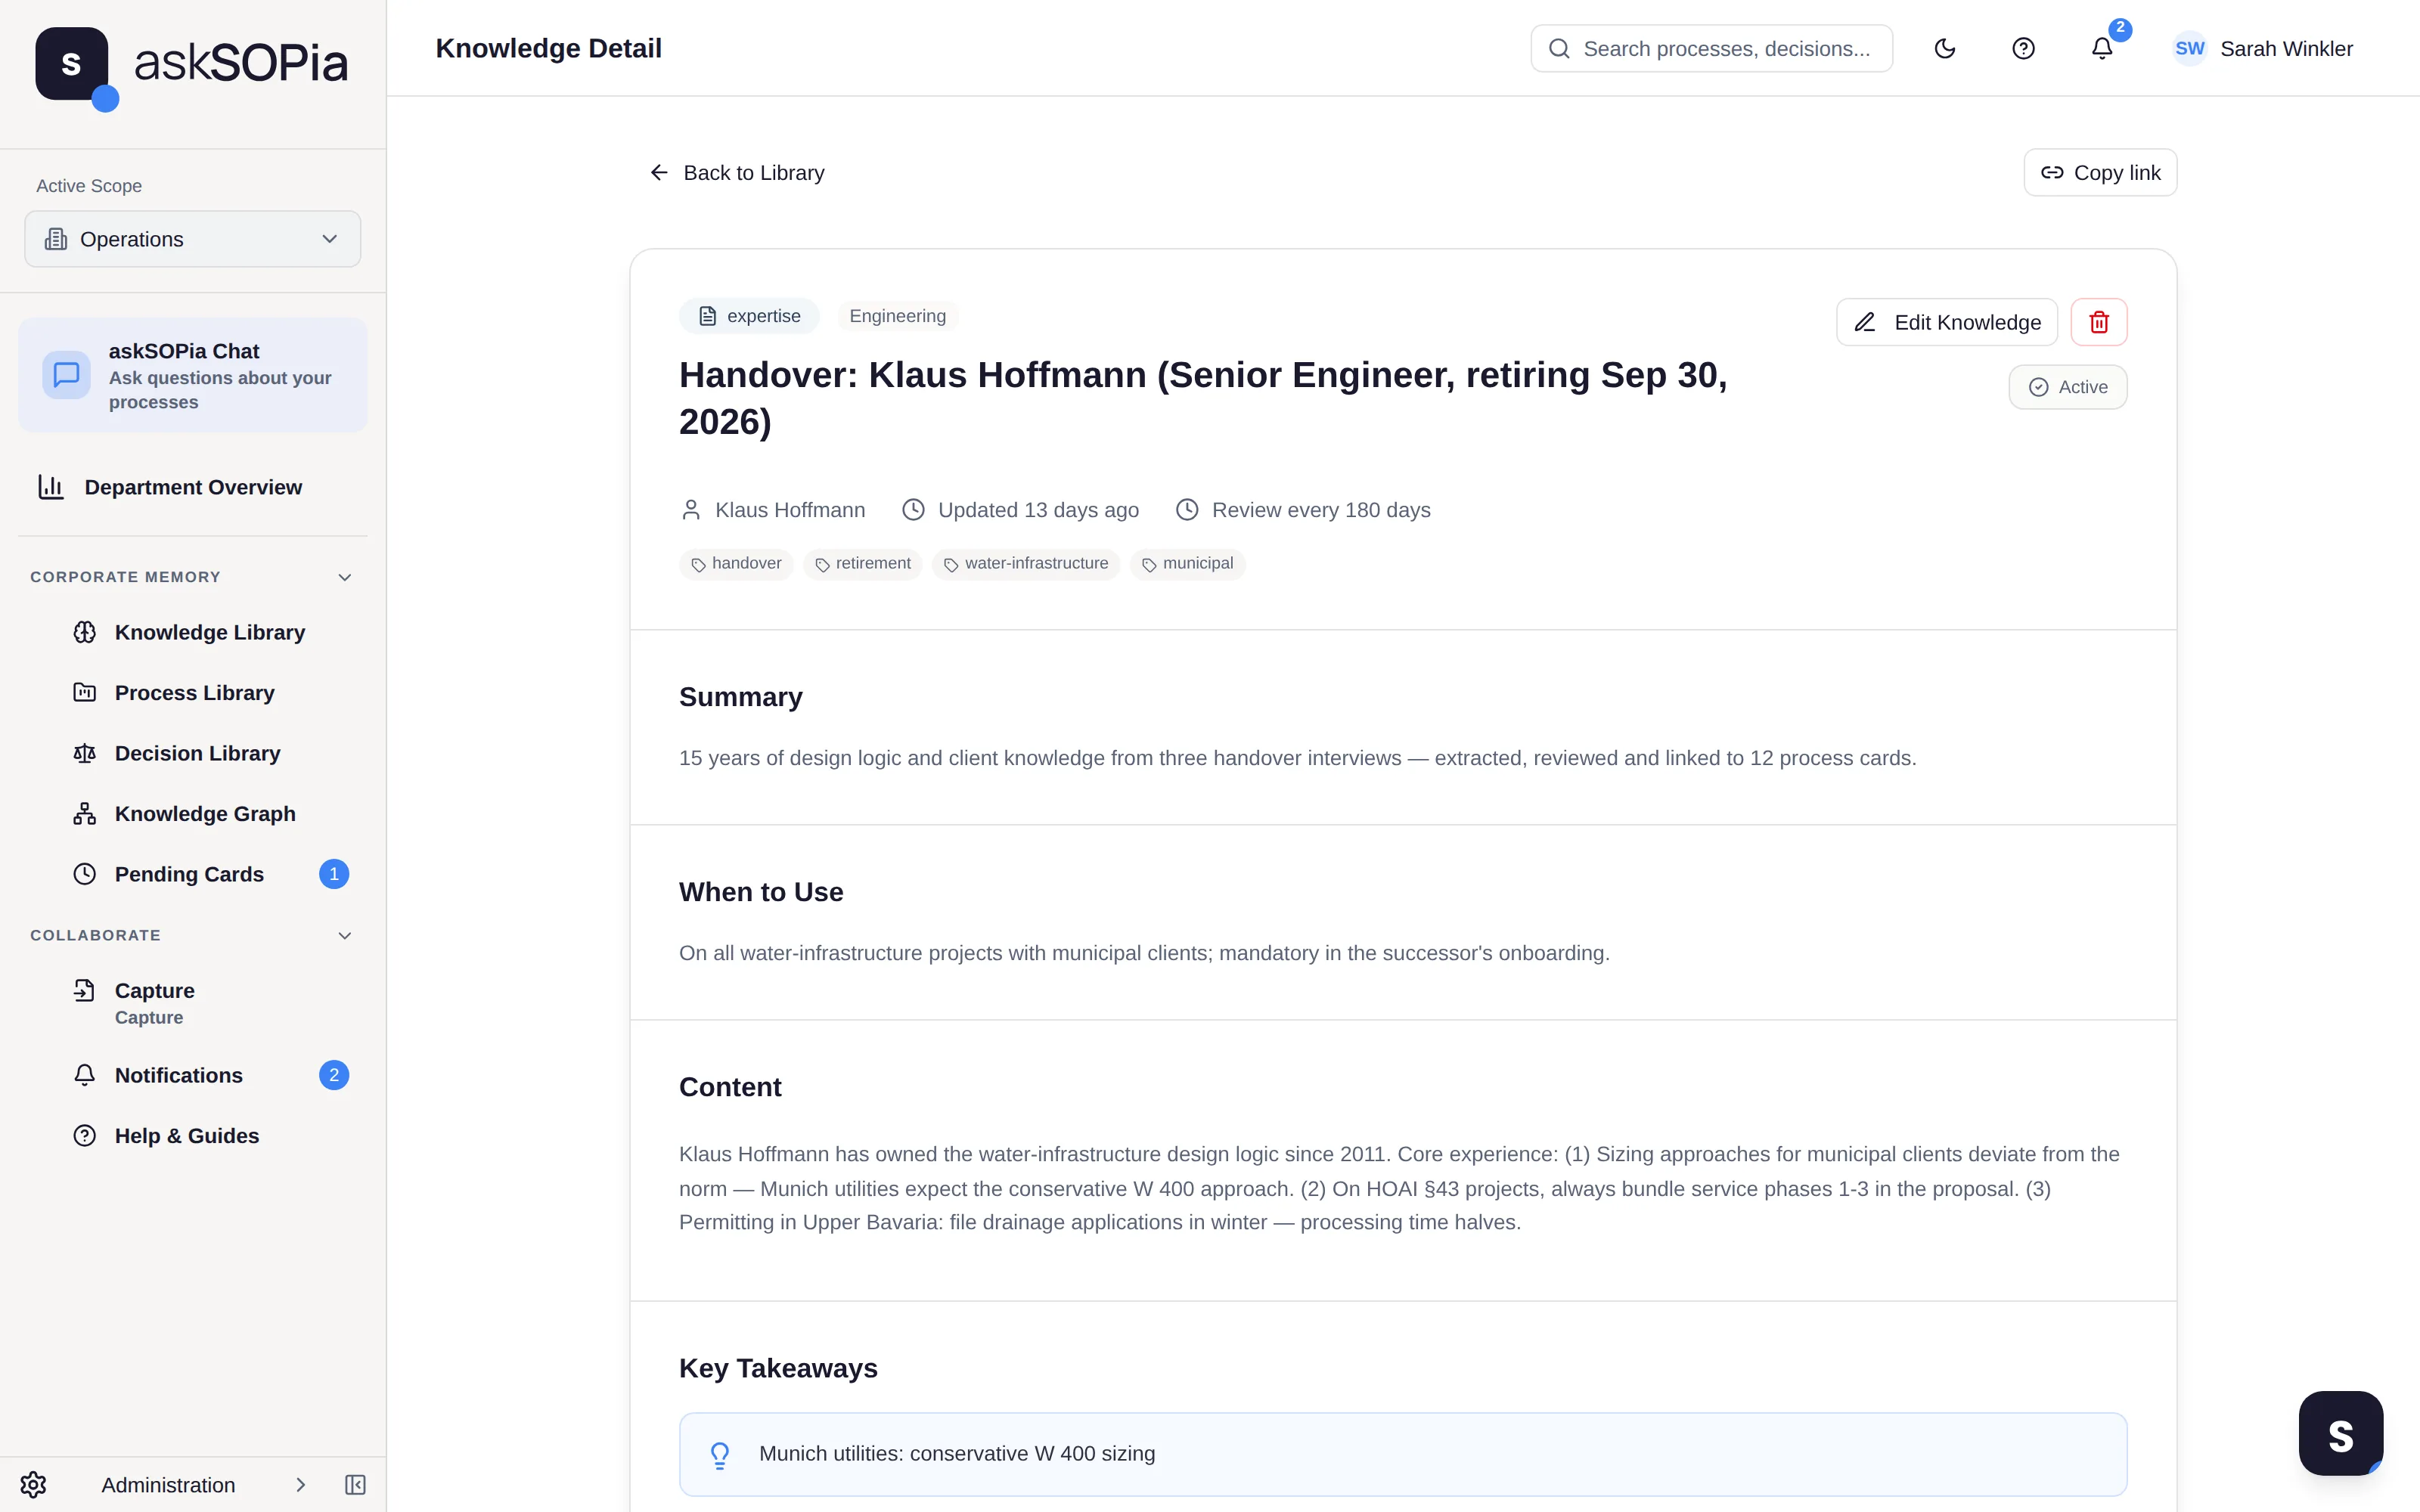Viewport: 2420px width, 1512px height.
Task: Click the When to Use heading
Action: 761,892
